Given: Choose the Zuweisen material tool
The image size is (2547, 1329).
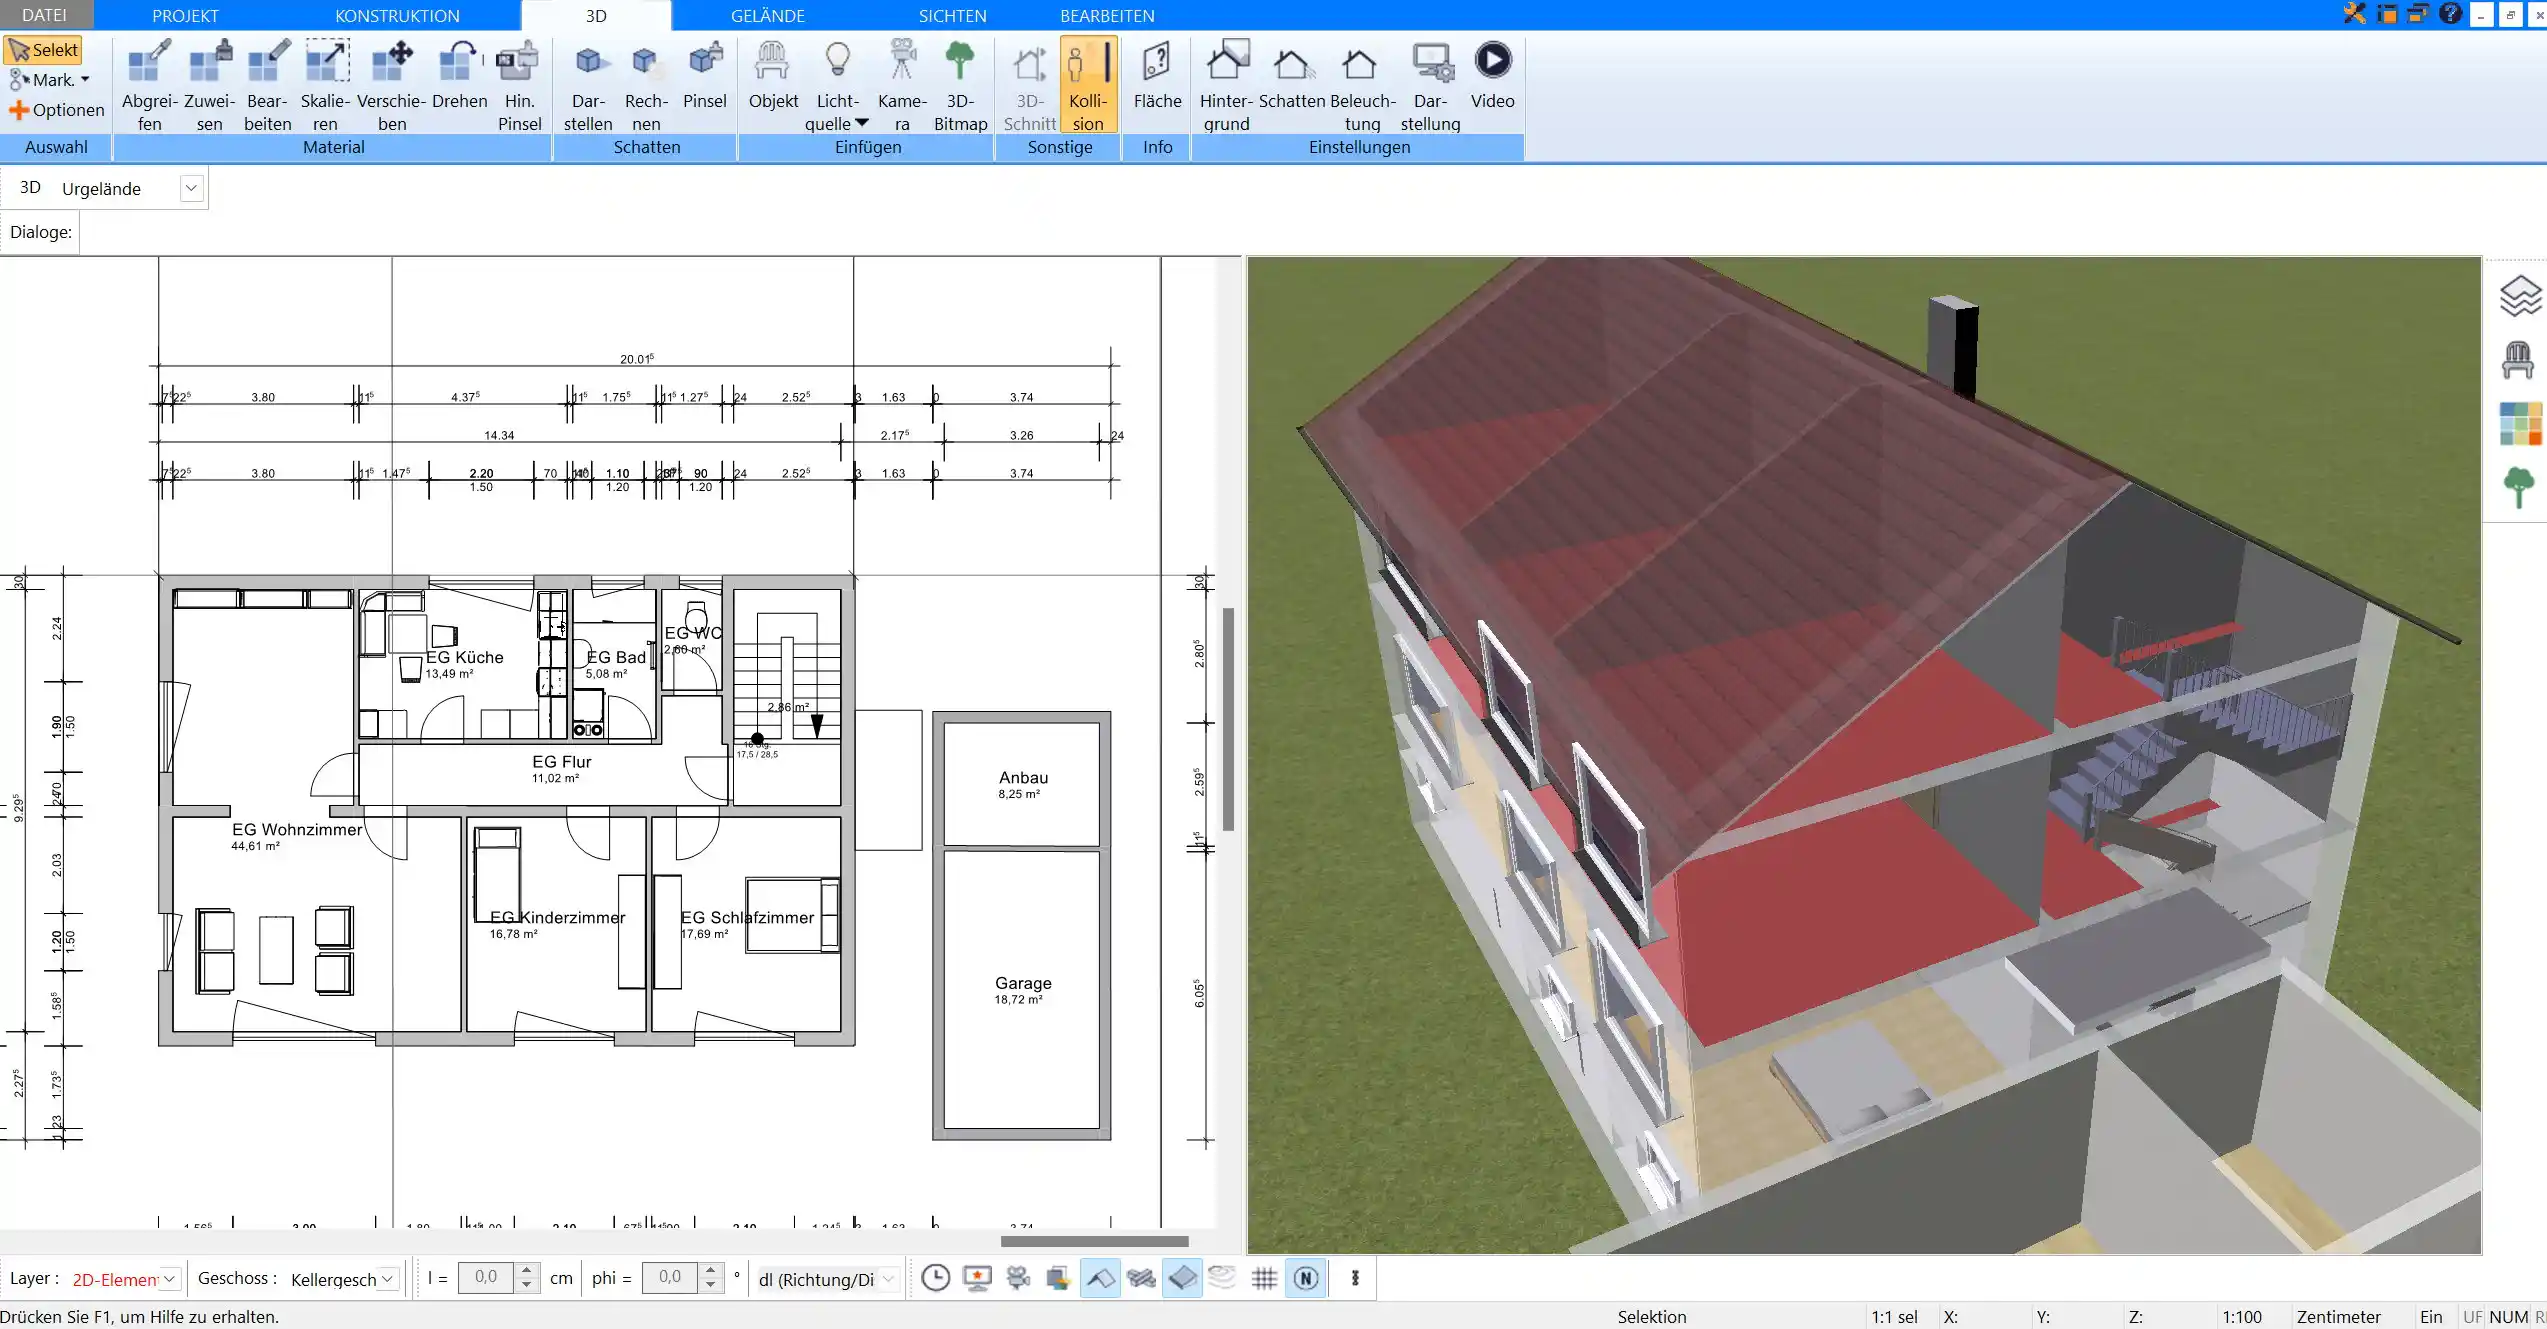Looking at the screenshot, I should tap(209, 86).
